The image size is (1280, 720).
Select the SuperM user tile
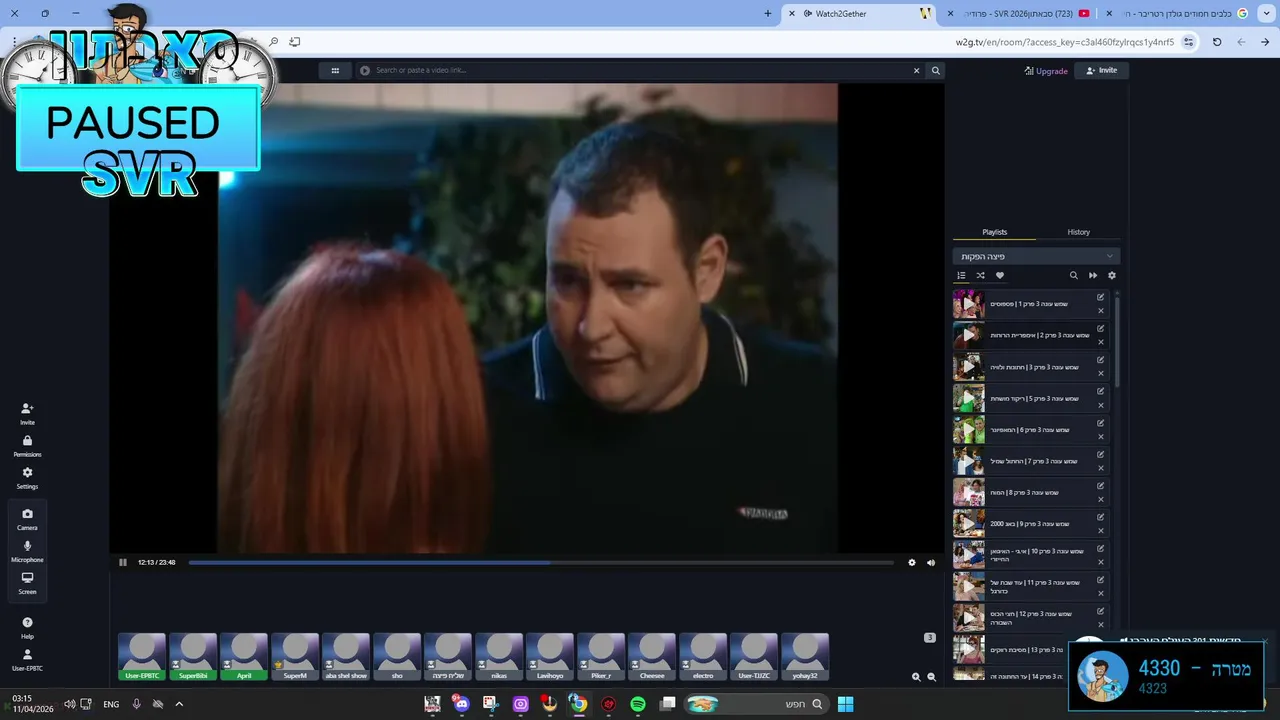(x=295, y=656)
